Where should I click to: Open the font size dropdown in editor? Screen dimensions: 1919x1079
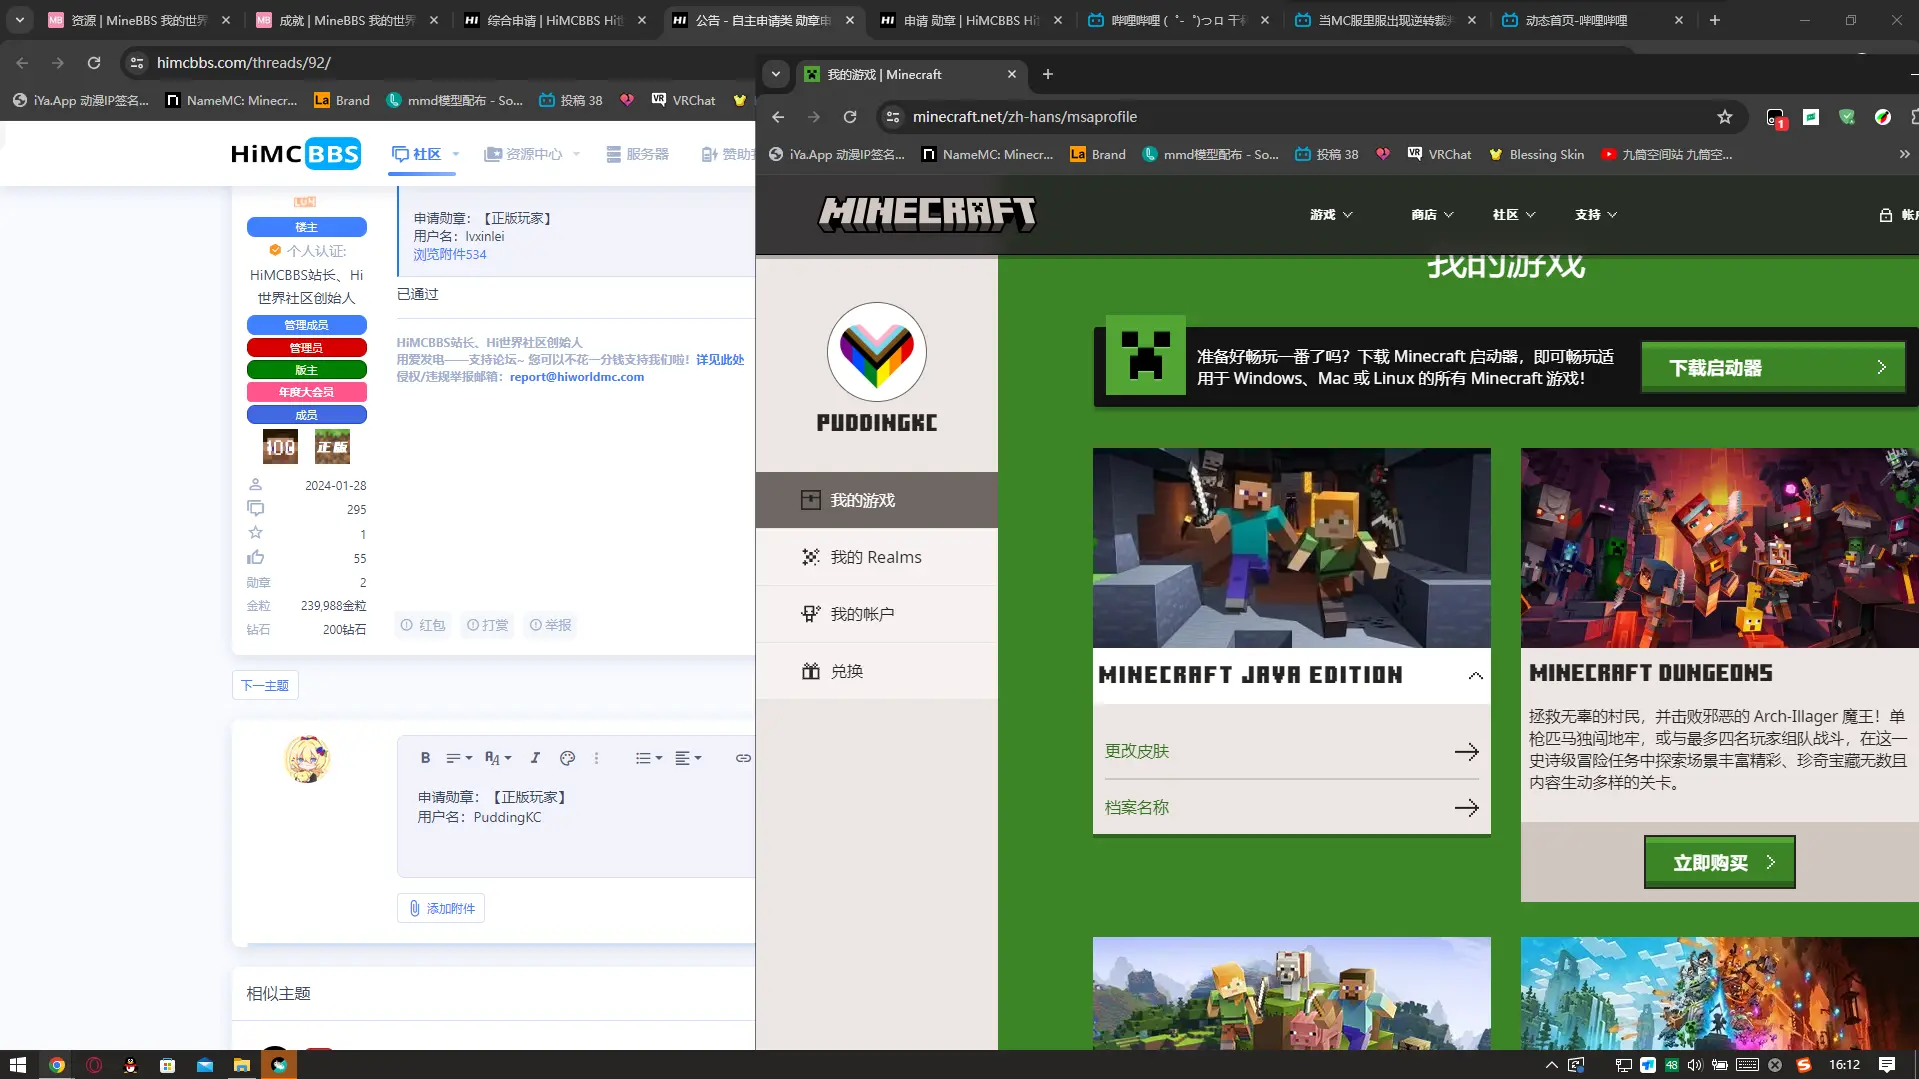click(x=497, y=758)
